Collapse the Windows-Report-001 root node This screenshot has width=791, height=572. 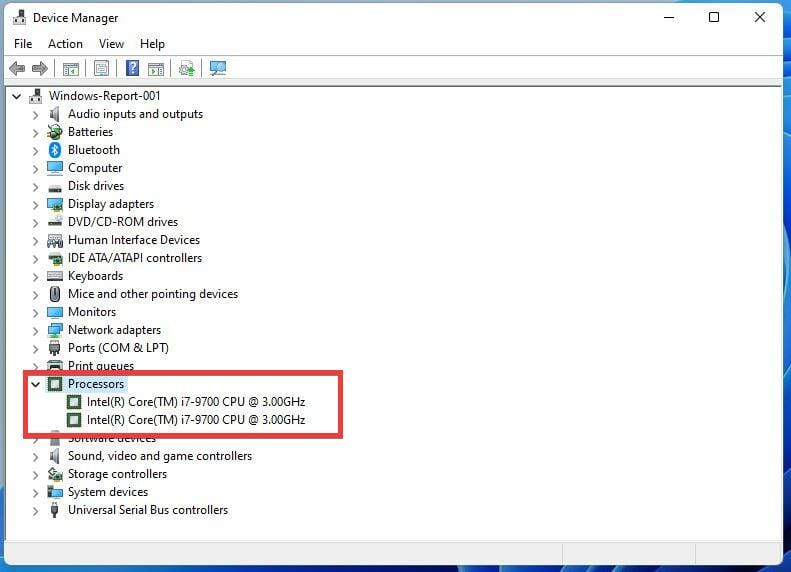[x=17, y=96]
